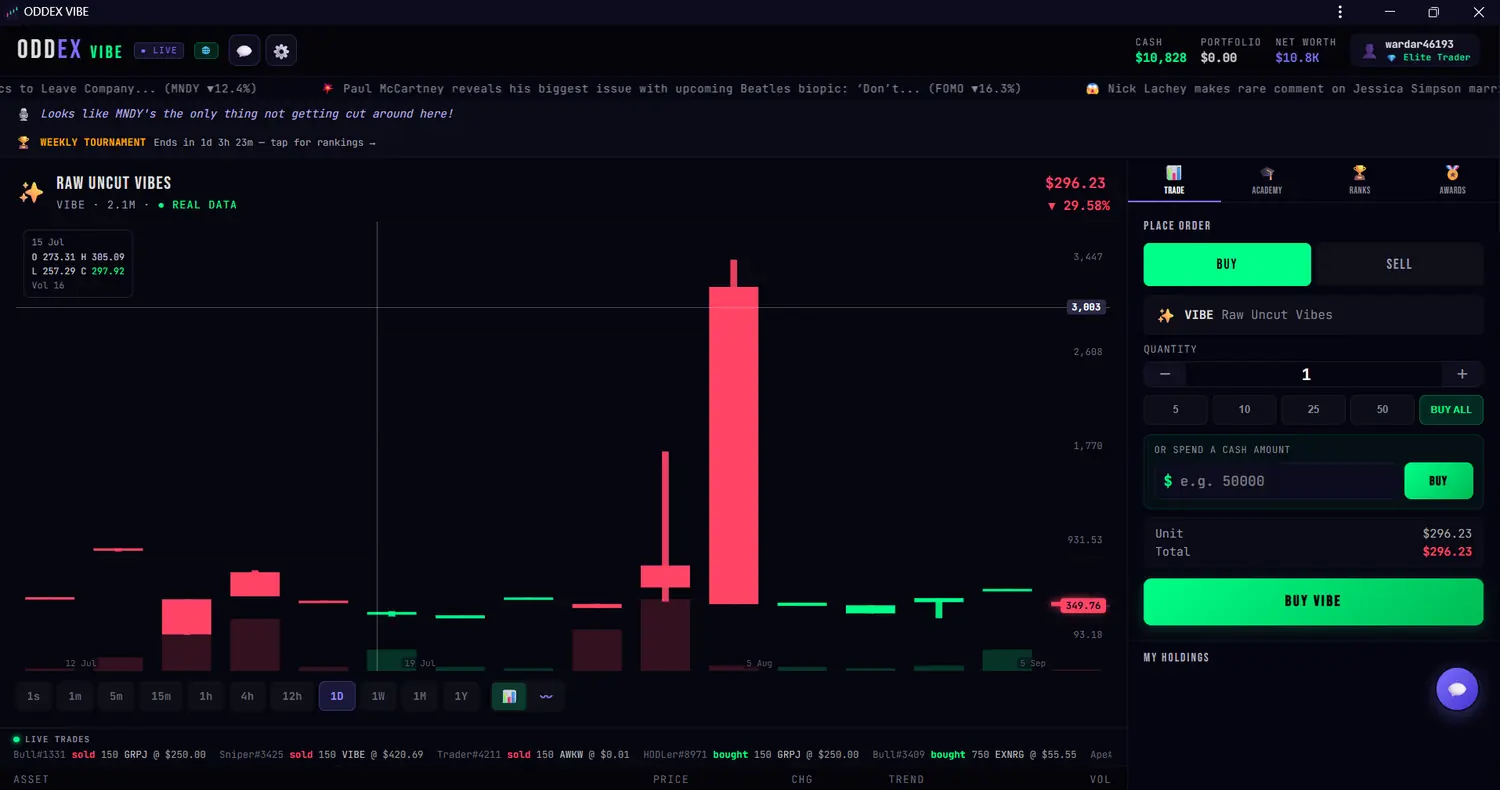Open the chat bubble icon in header
Viewport: 1500px width, 790px height.
coord(245,51)
